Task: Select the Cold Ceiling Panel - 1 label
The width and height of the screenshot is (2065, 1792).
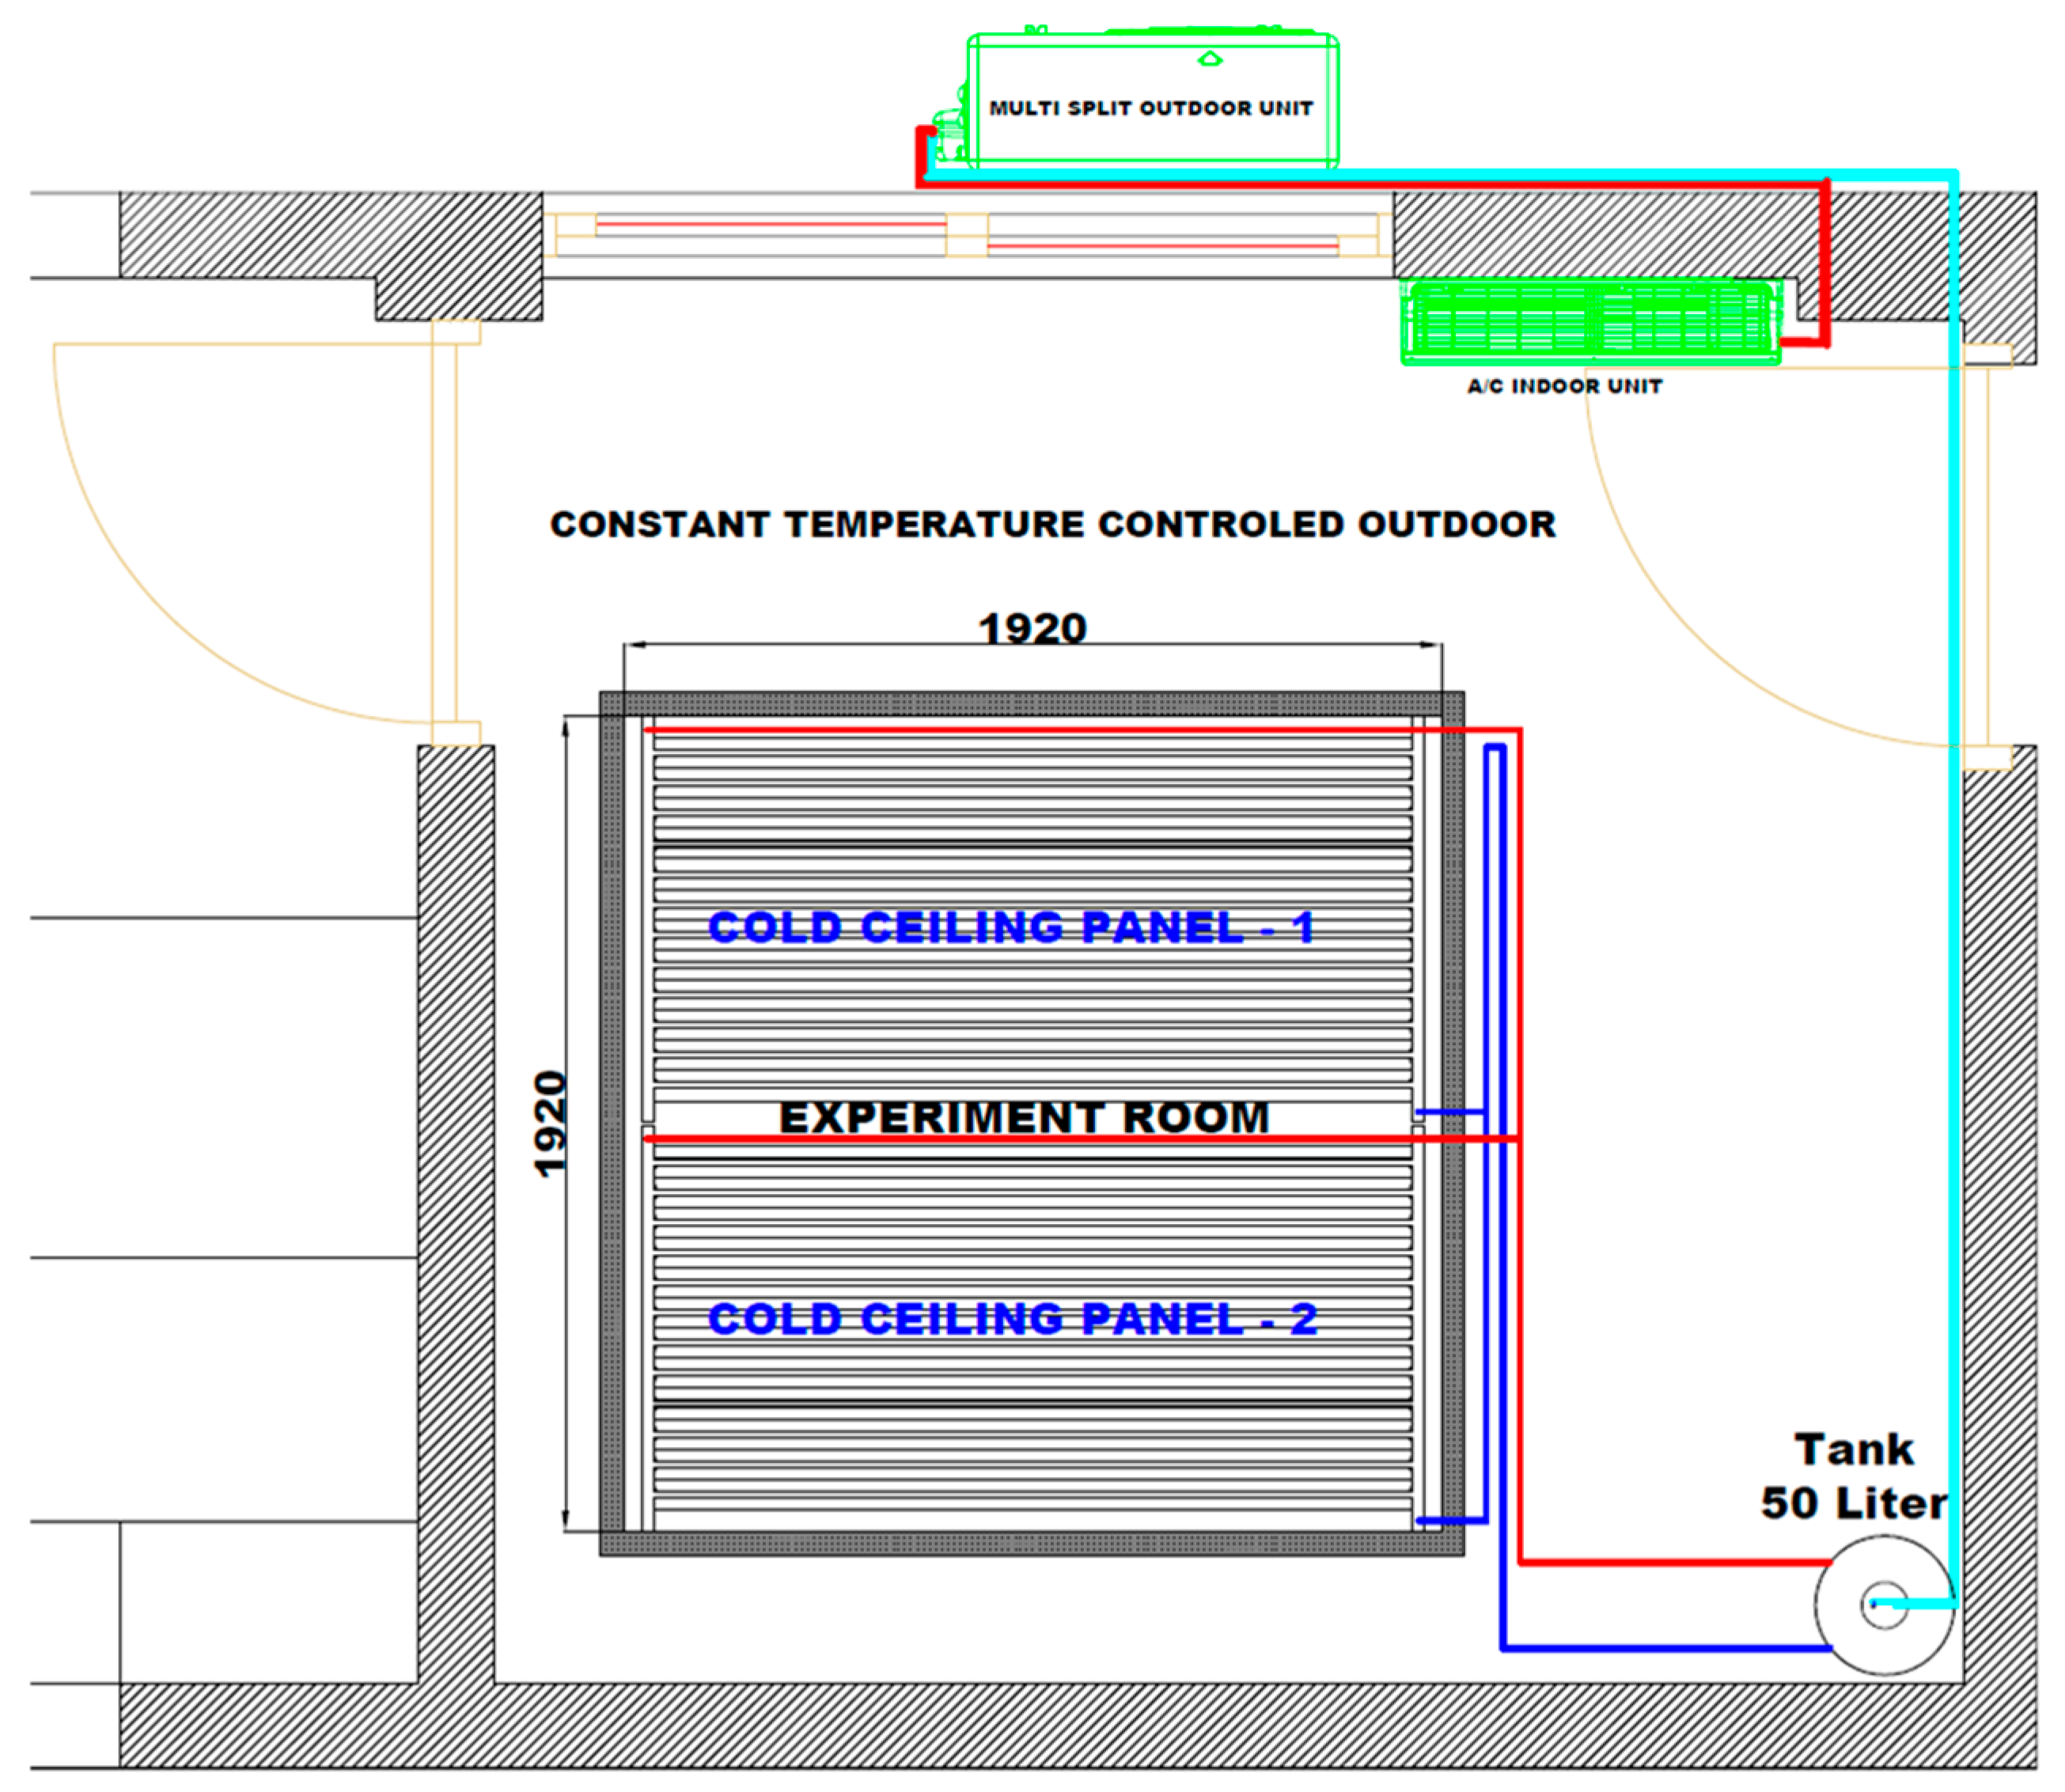Action: tap(1010, 927)
